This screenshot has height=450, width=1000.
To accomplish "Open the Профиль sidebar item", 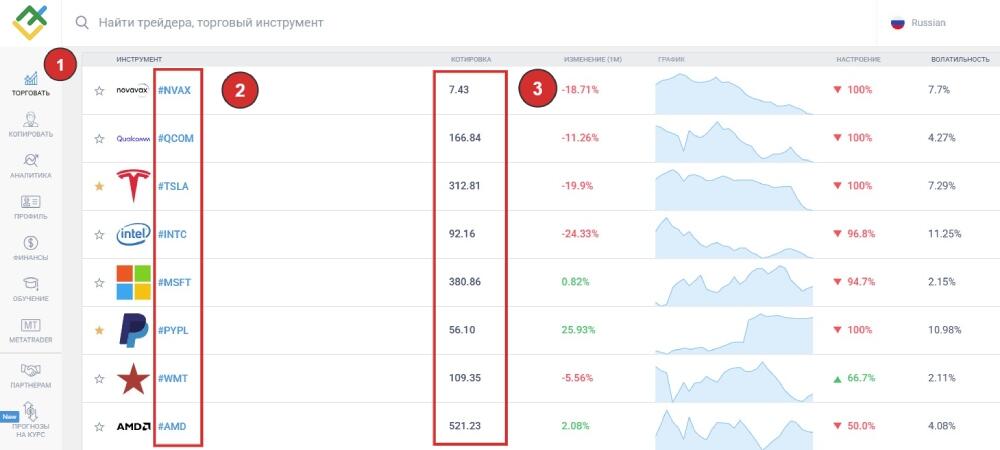I will [31, 207].
